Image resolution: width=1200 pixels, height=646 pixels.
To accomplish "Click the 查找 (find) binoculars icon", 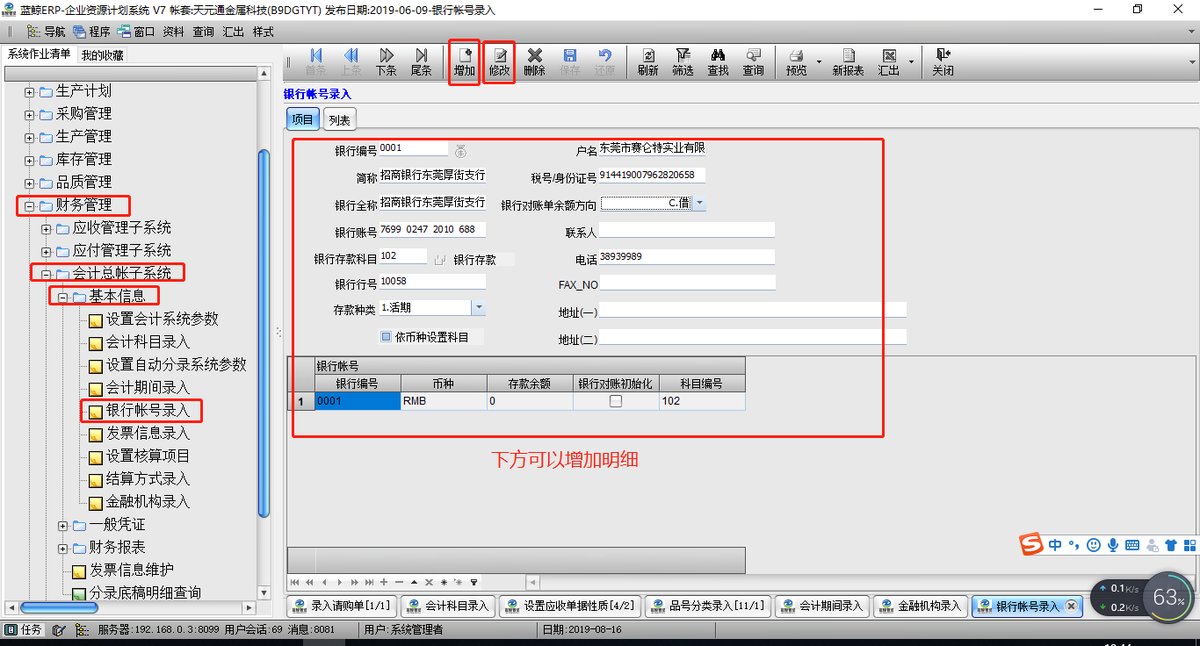I will pos(718,61).
